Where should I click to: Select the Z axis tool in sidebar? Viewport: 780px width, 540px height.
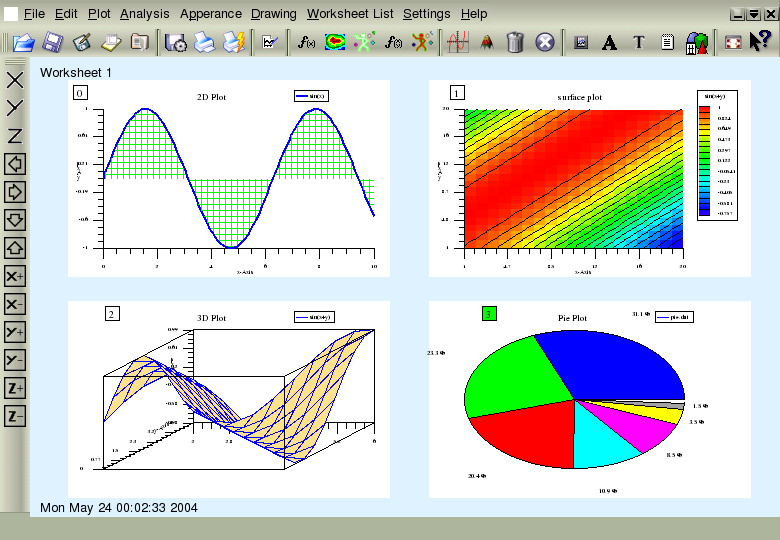click(x=15, y=136)
